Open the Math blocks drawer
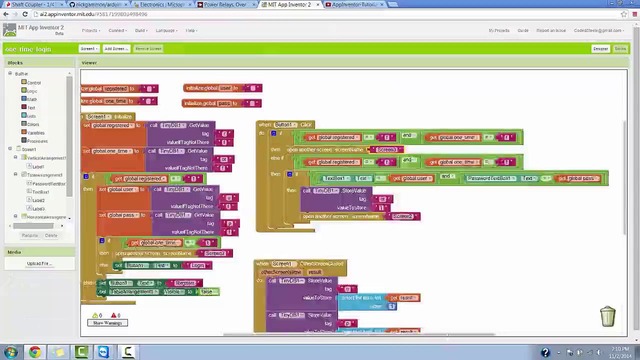640x360 pixels. (29, 99)
